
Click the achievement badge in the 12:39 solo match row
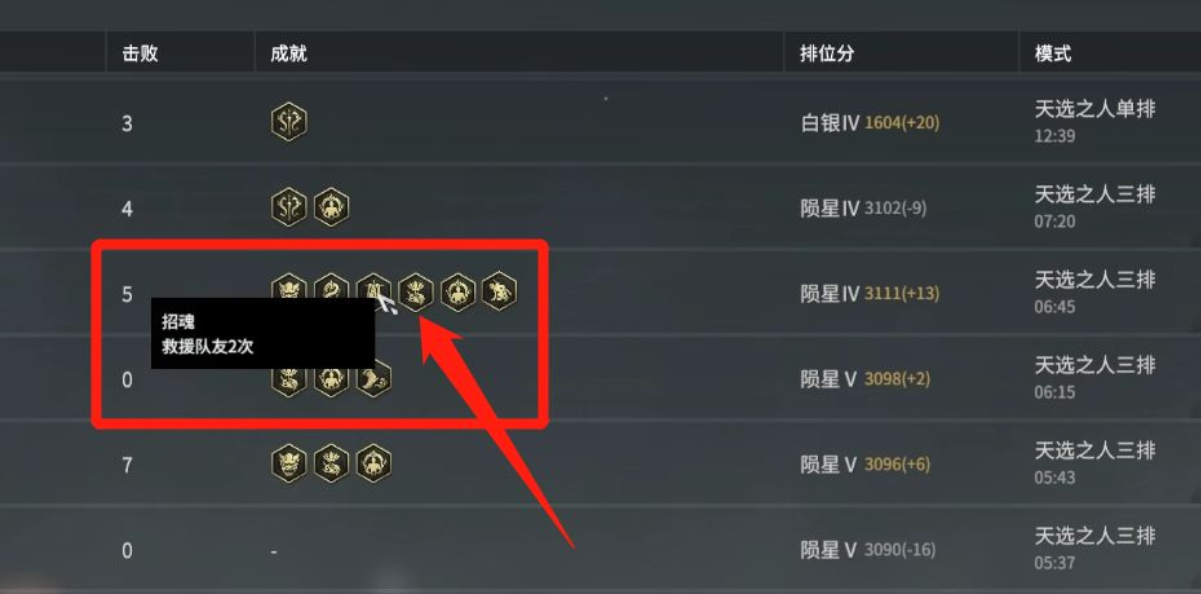click(289, 123)
